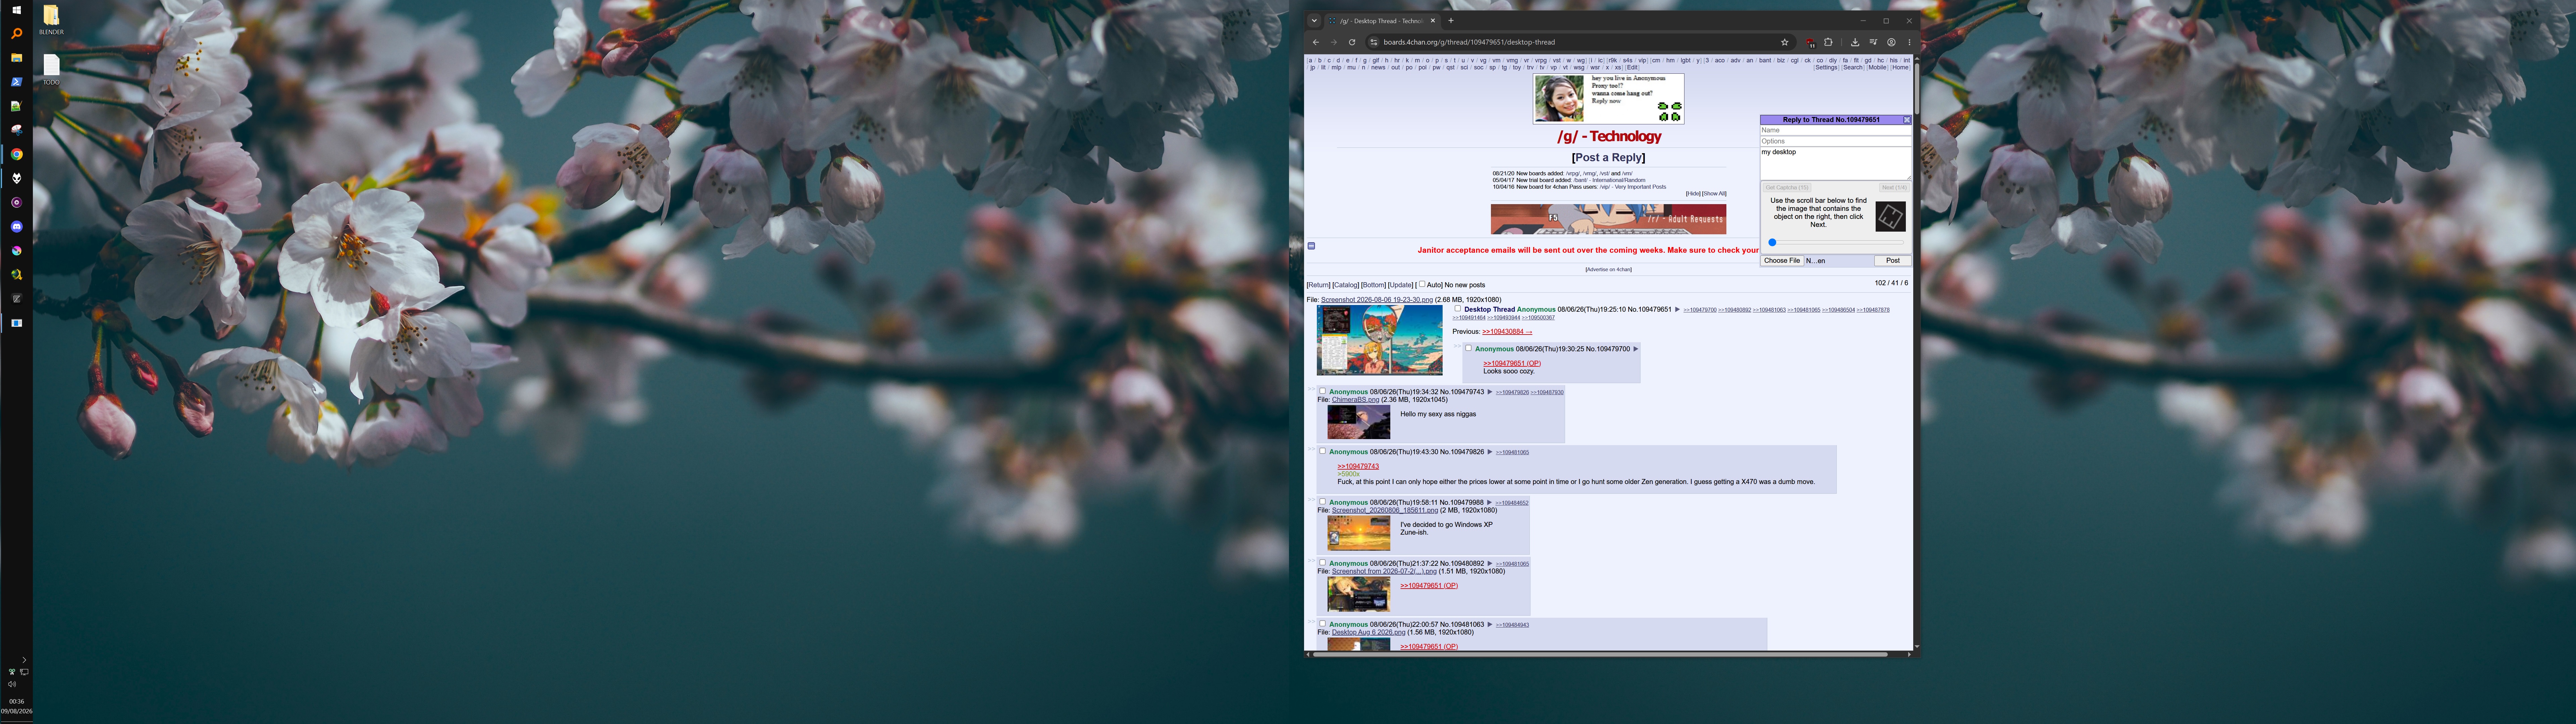Reload the 4chan thread page
The width and height of the screenshot is (2576, 724).
[1352, 42]
